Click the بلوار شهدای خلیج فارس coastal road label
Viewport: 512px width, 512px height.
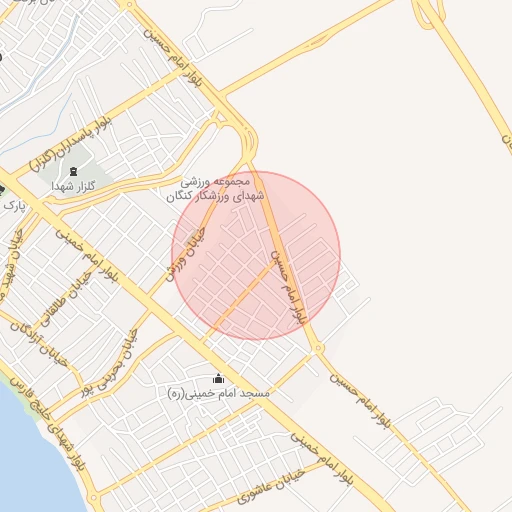[x=47, y=424]
